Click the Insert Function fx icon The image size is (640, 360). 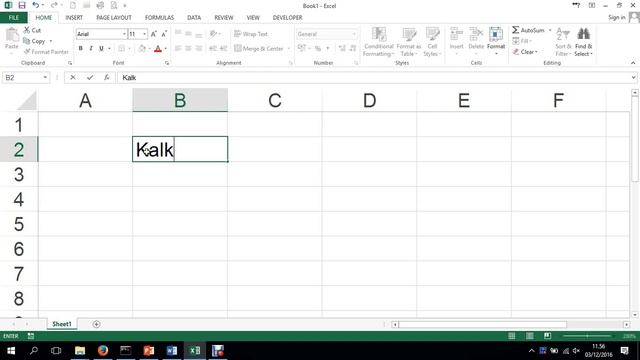[x=107, y=78]
